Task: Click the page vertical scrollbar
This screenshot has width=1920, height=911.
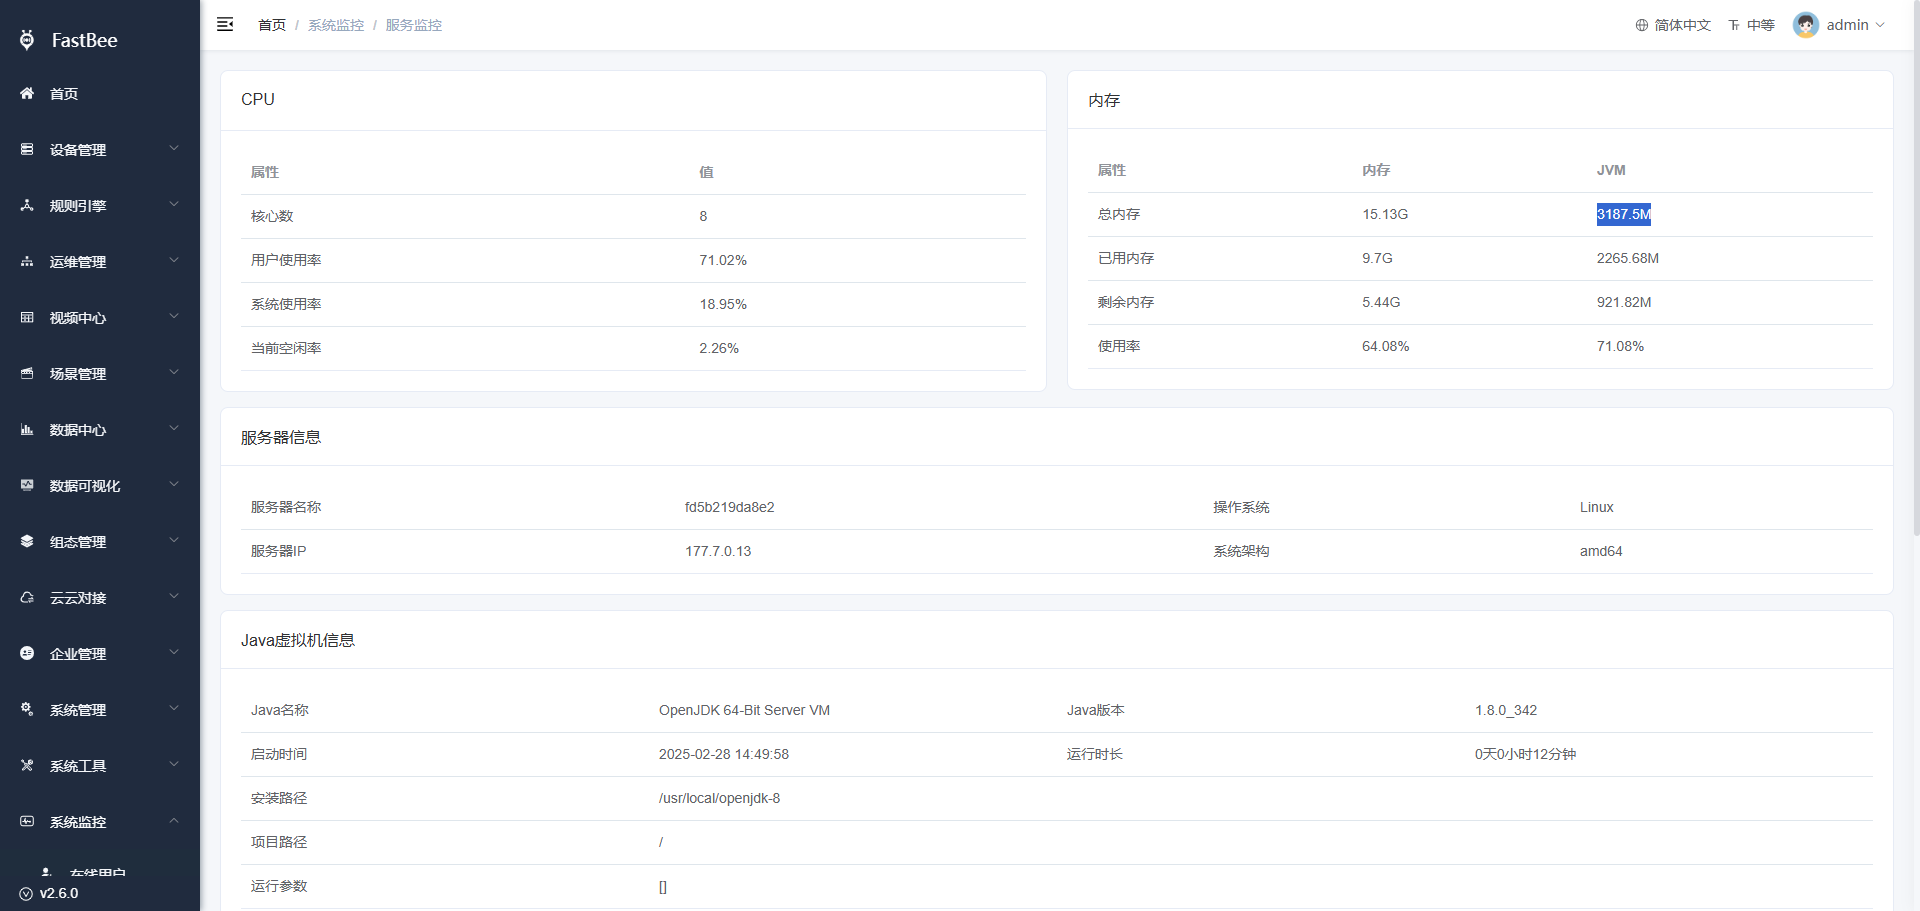Action: 1915,270
